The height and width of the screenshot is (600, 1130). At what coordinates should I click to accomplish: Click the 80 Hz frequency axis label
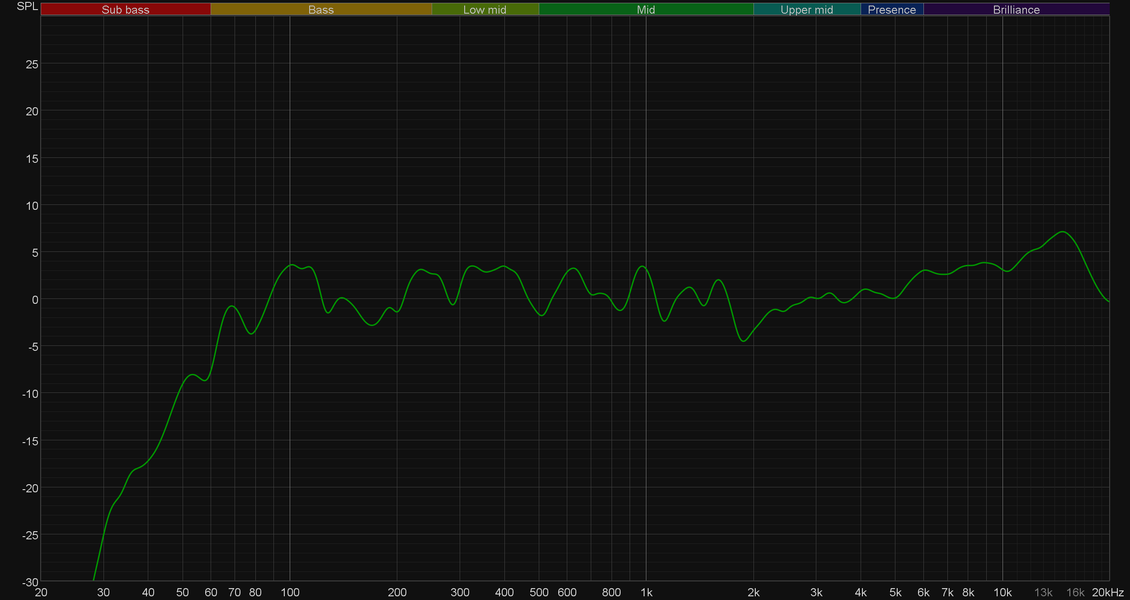tap(255, 593)
